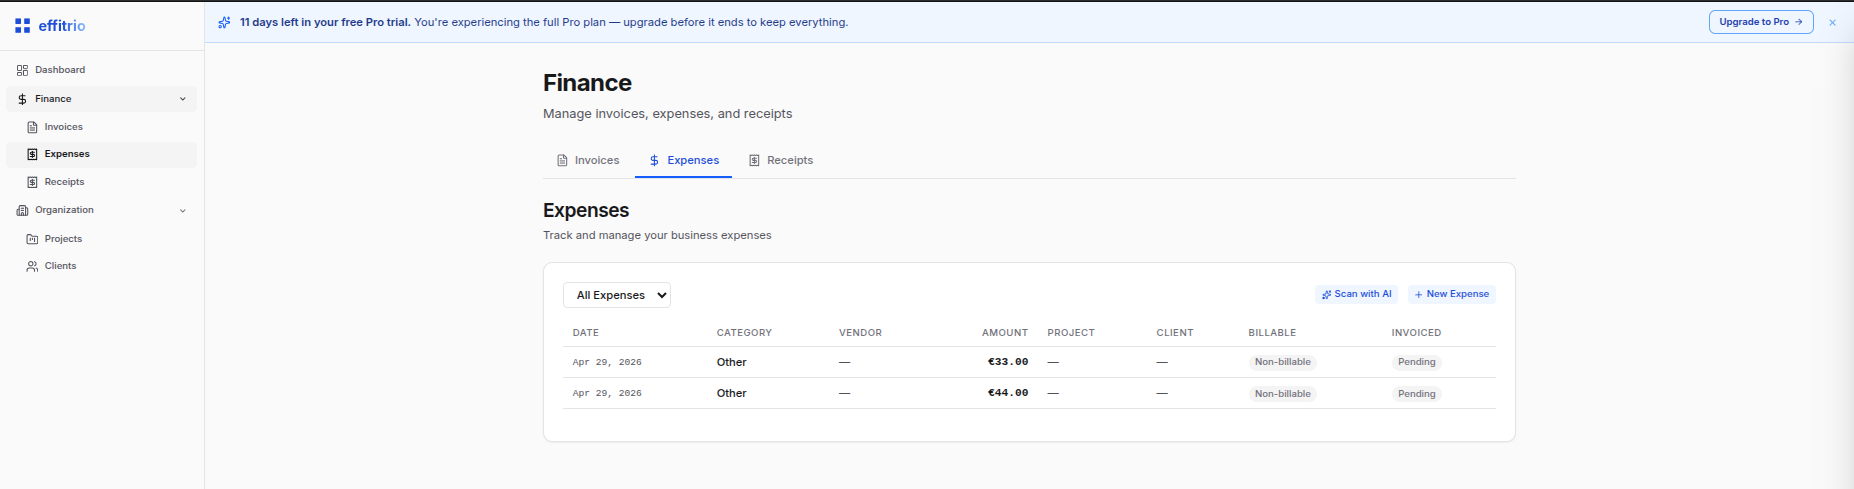The width and height of the screenshot is (1854, 489).
Task: Switch to the Invoices tab
Action: (x=588, y=160)
